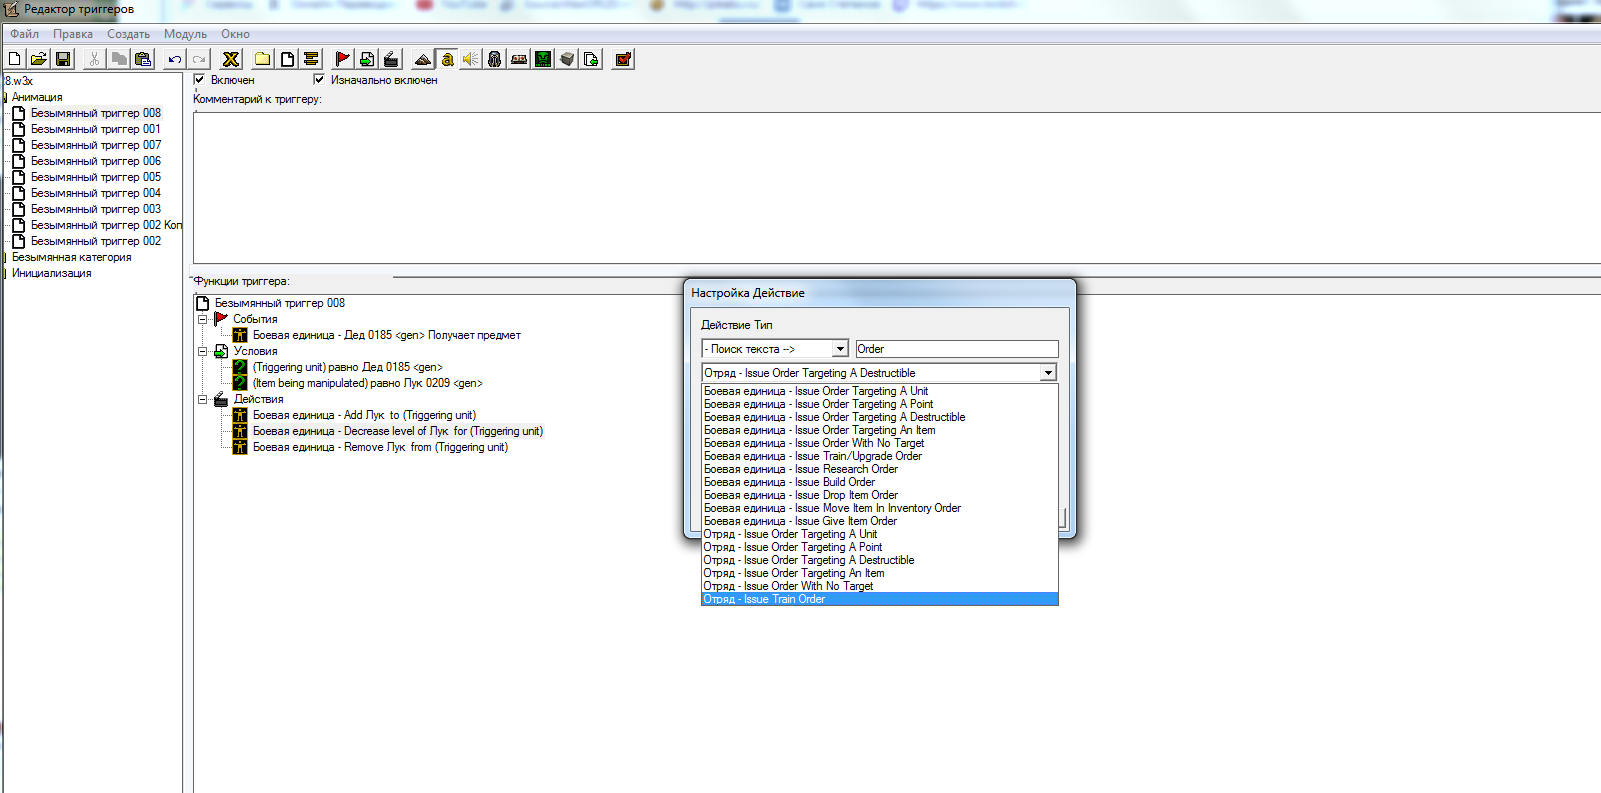Open the Import Manager icon
Viewport: 1601px width, 793px height.
[x=591, y=59]
